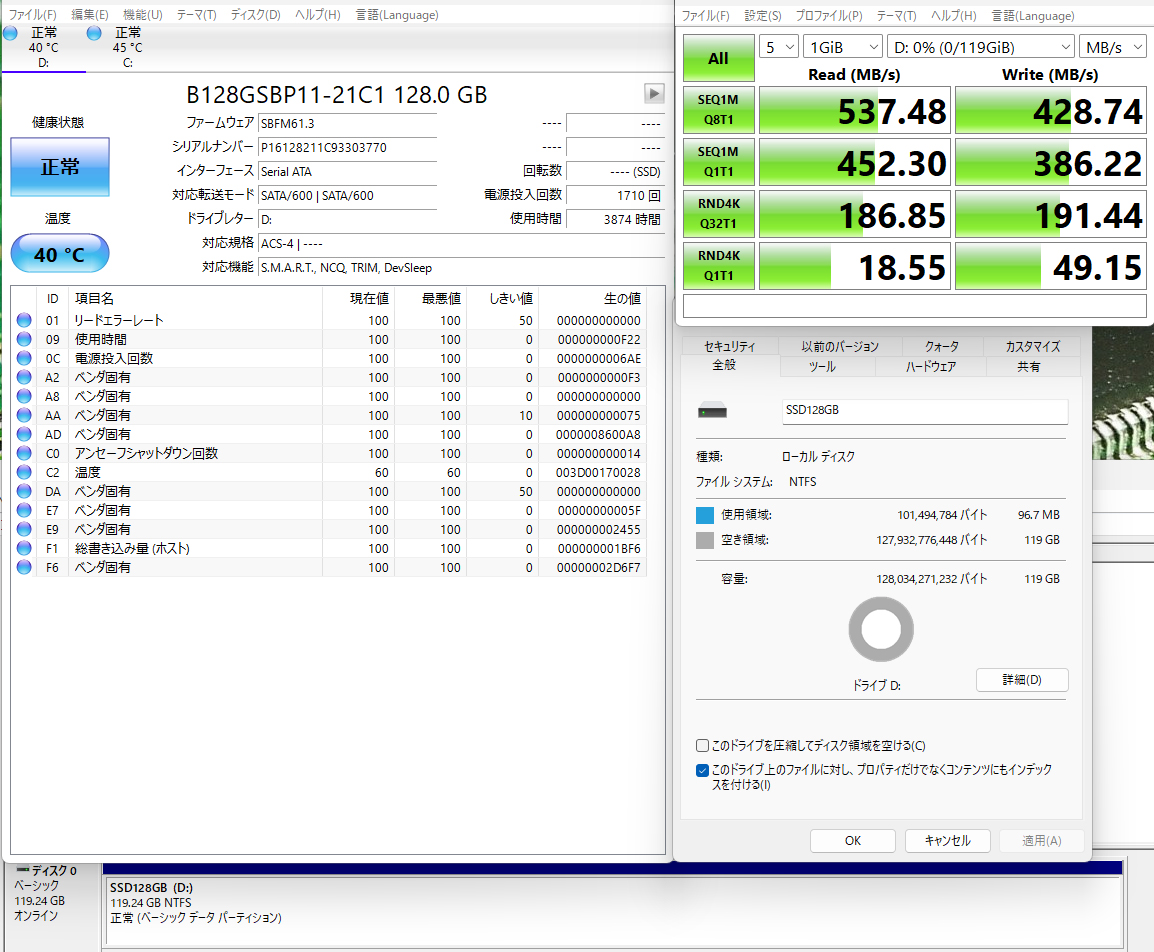
Task: Expand the MB/s unit dropdown
Action: [1112, 47]
